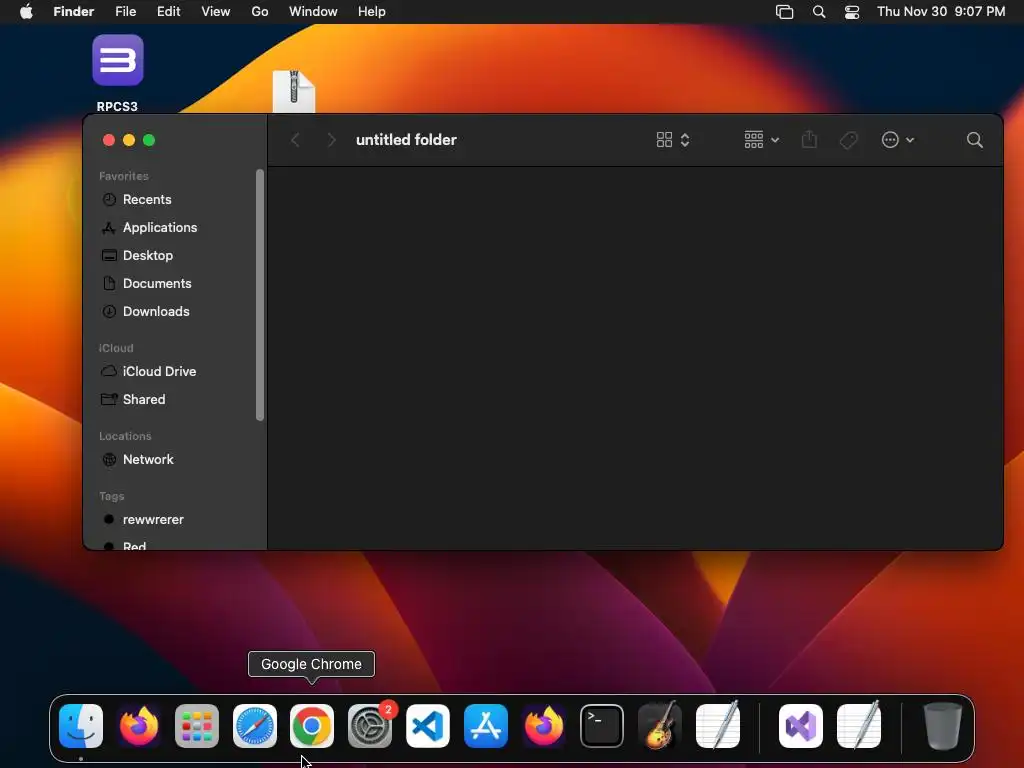This screenshot has height=768, width=1024.
Task: Select Desktop in the sidebar
Action: point(148,255)
